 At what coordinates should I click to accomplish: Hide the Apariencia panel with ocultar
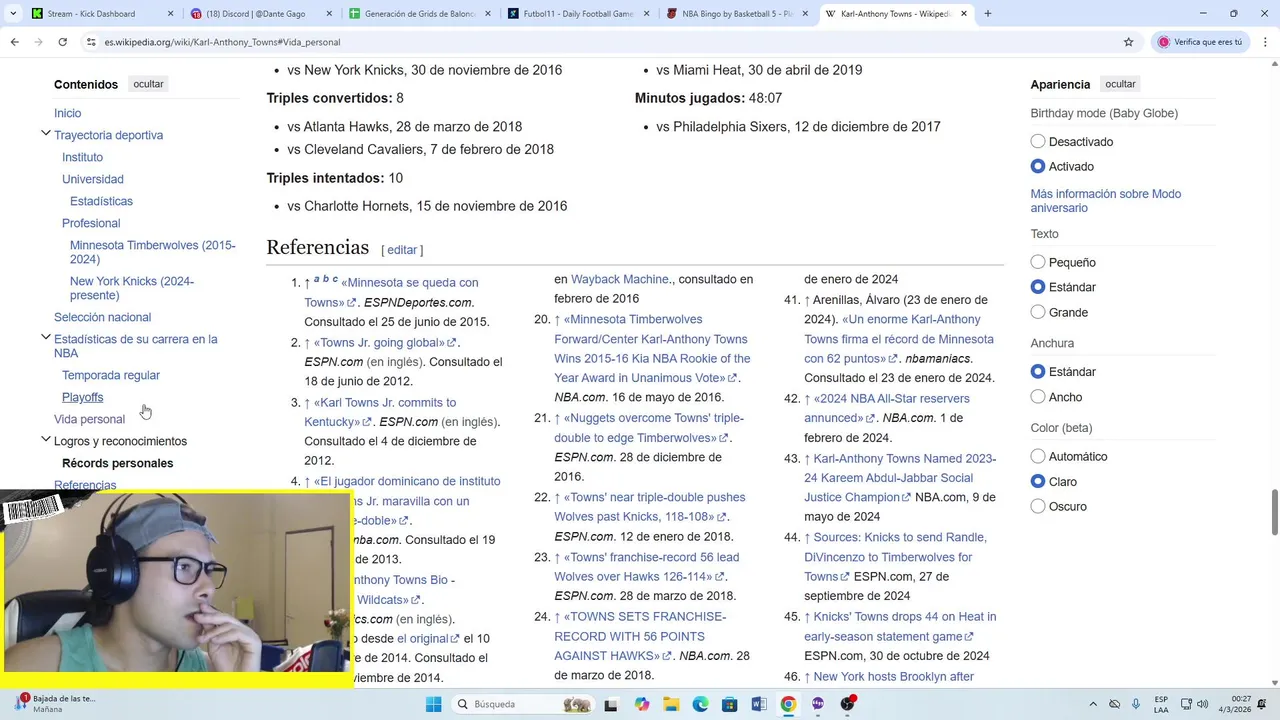tap(1120, 84)
